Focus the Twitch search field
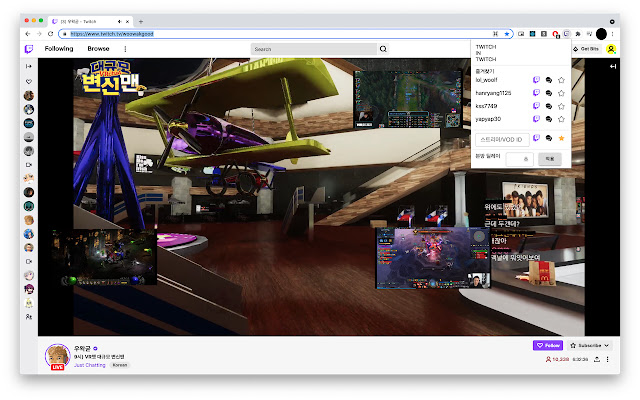 tap(313, 49)
